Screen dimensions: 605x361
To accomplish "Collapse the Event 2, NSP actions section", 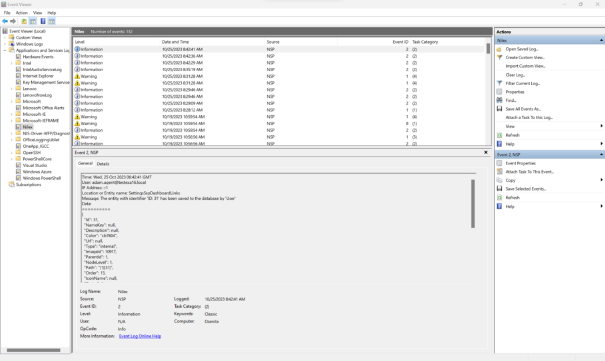I will 601,154.
